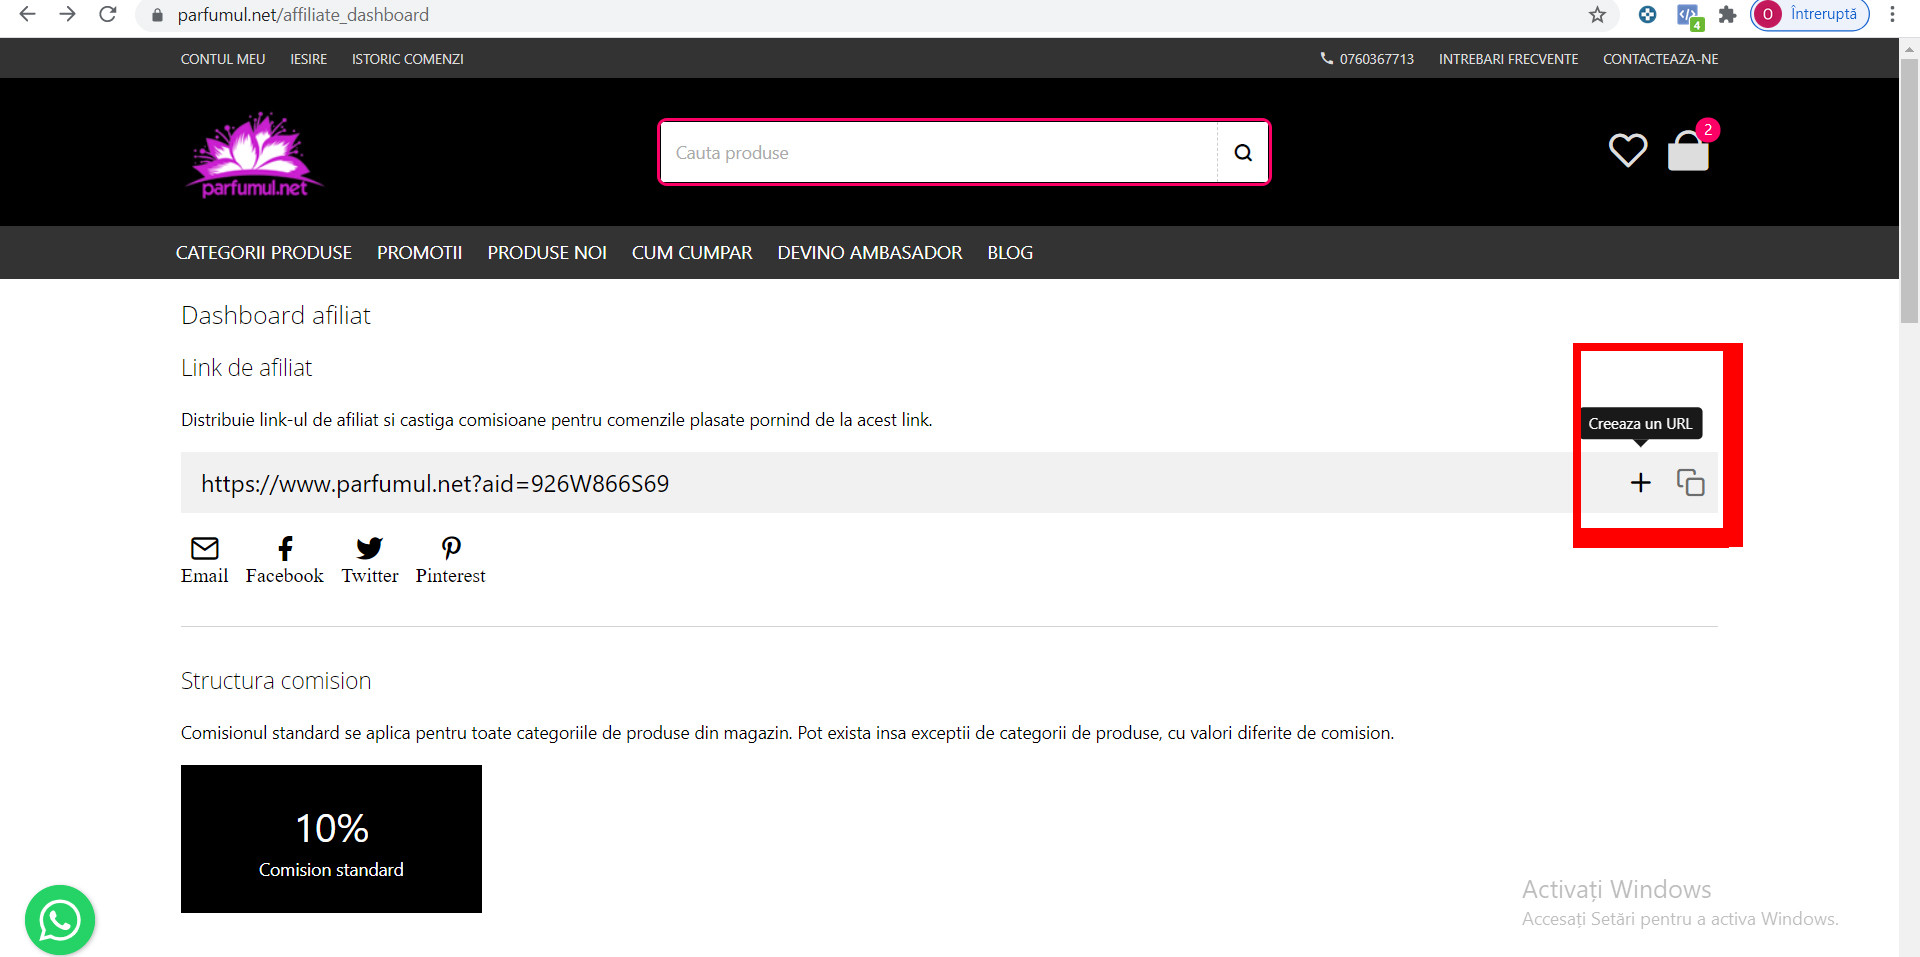Click the search magnifier button

coord(1243,153)
